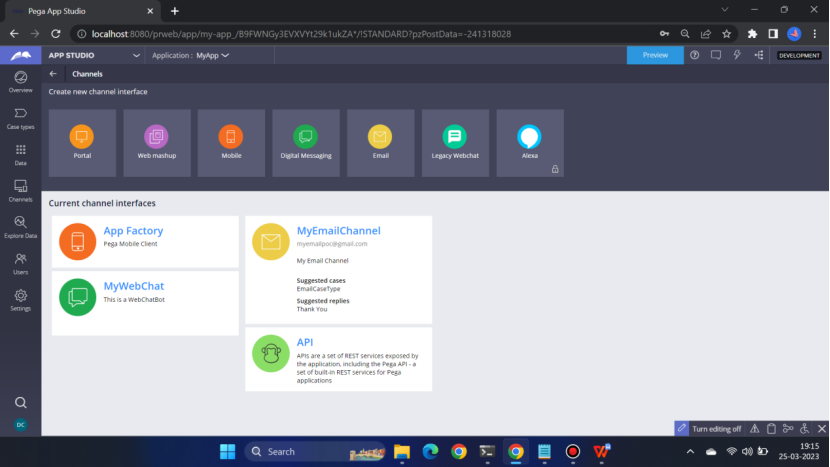The height and width of the screenshot is (467, 830).
Task: Select the Pega App Studio tab
Action: pos(82,11)
